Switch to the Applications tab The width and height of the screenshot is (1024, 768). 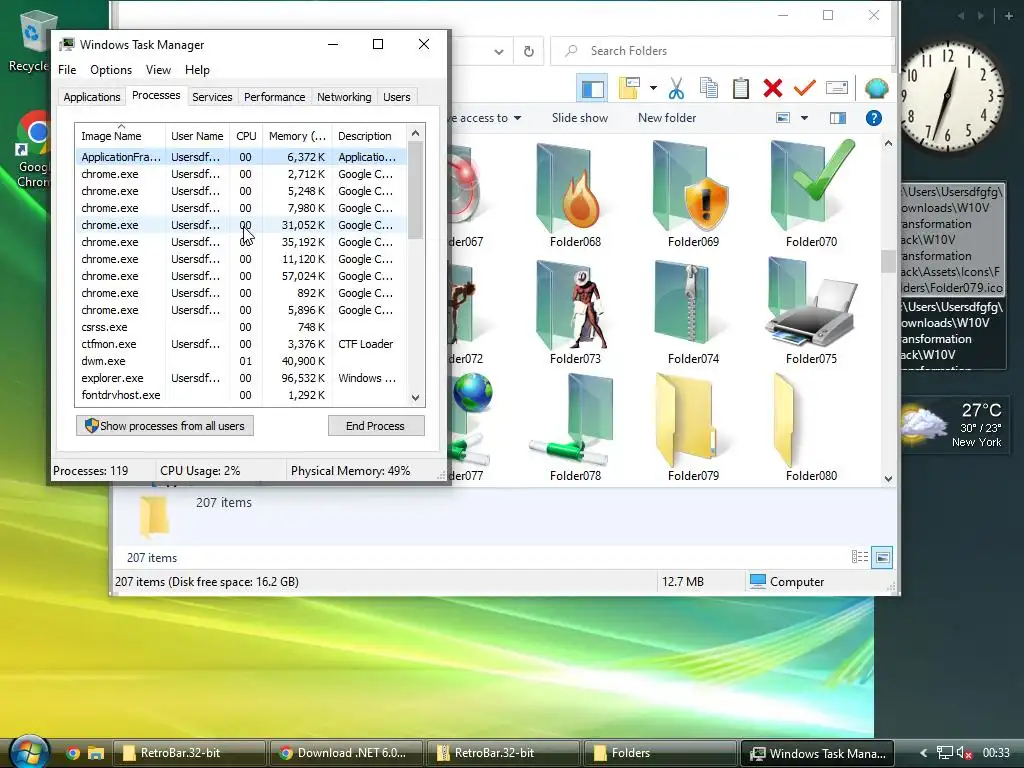click(91, 97)
